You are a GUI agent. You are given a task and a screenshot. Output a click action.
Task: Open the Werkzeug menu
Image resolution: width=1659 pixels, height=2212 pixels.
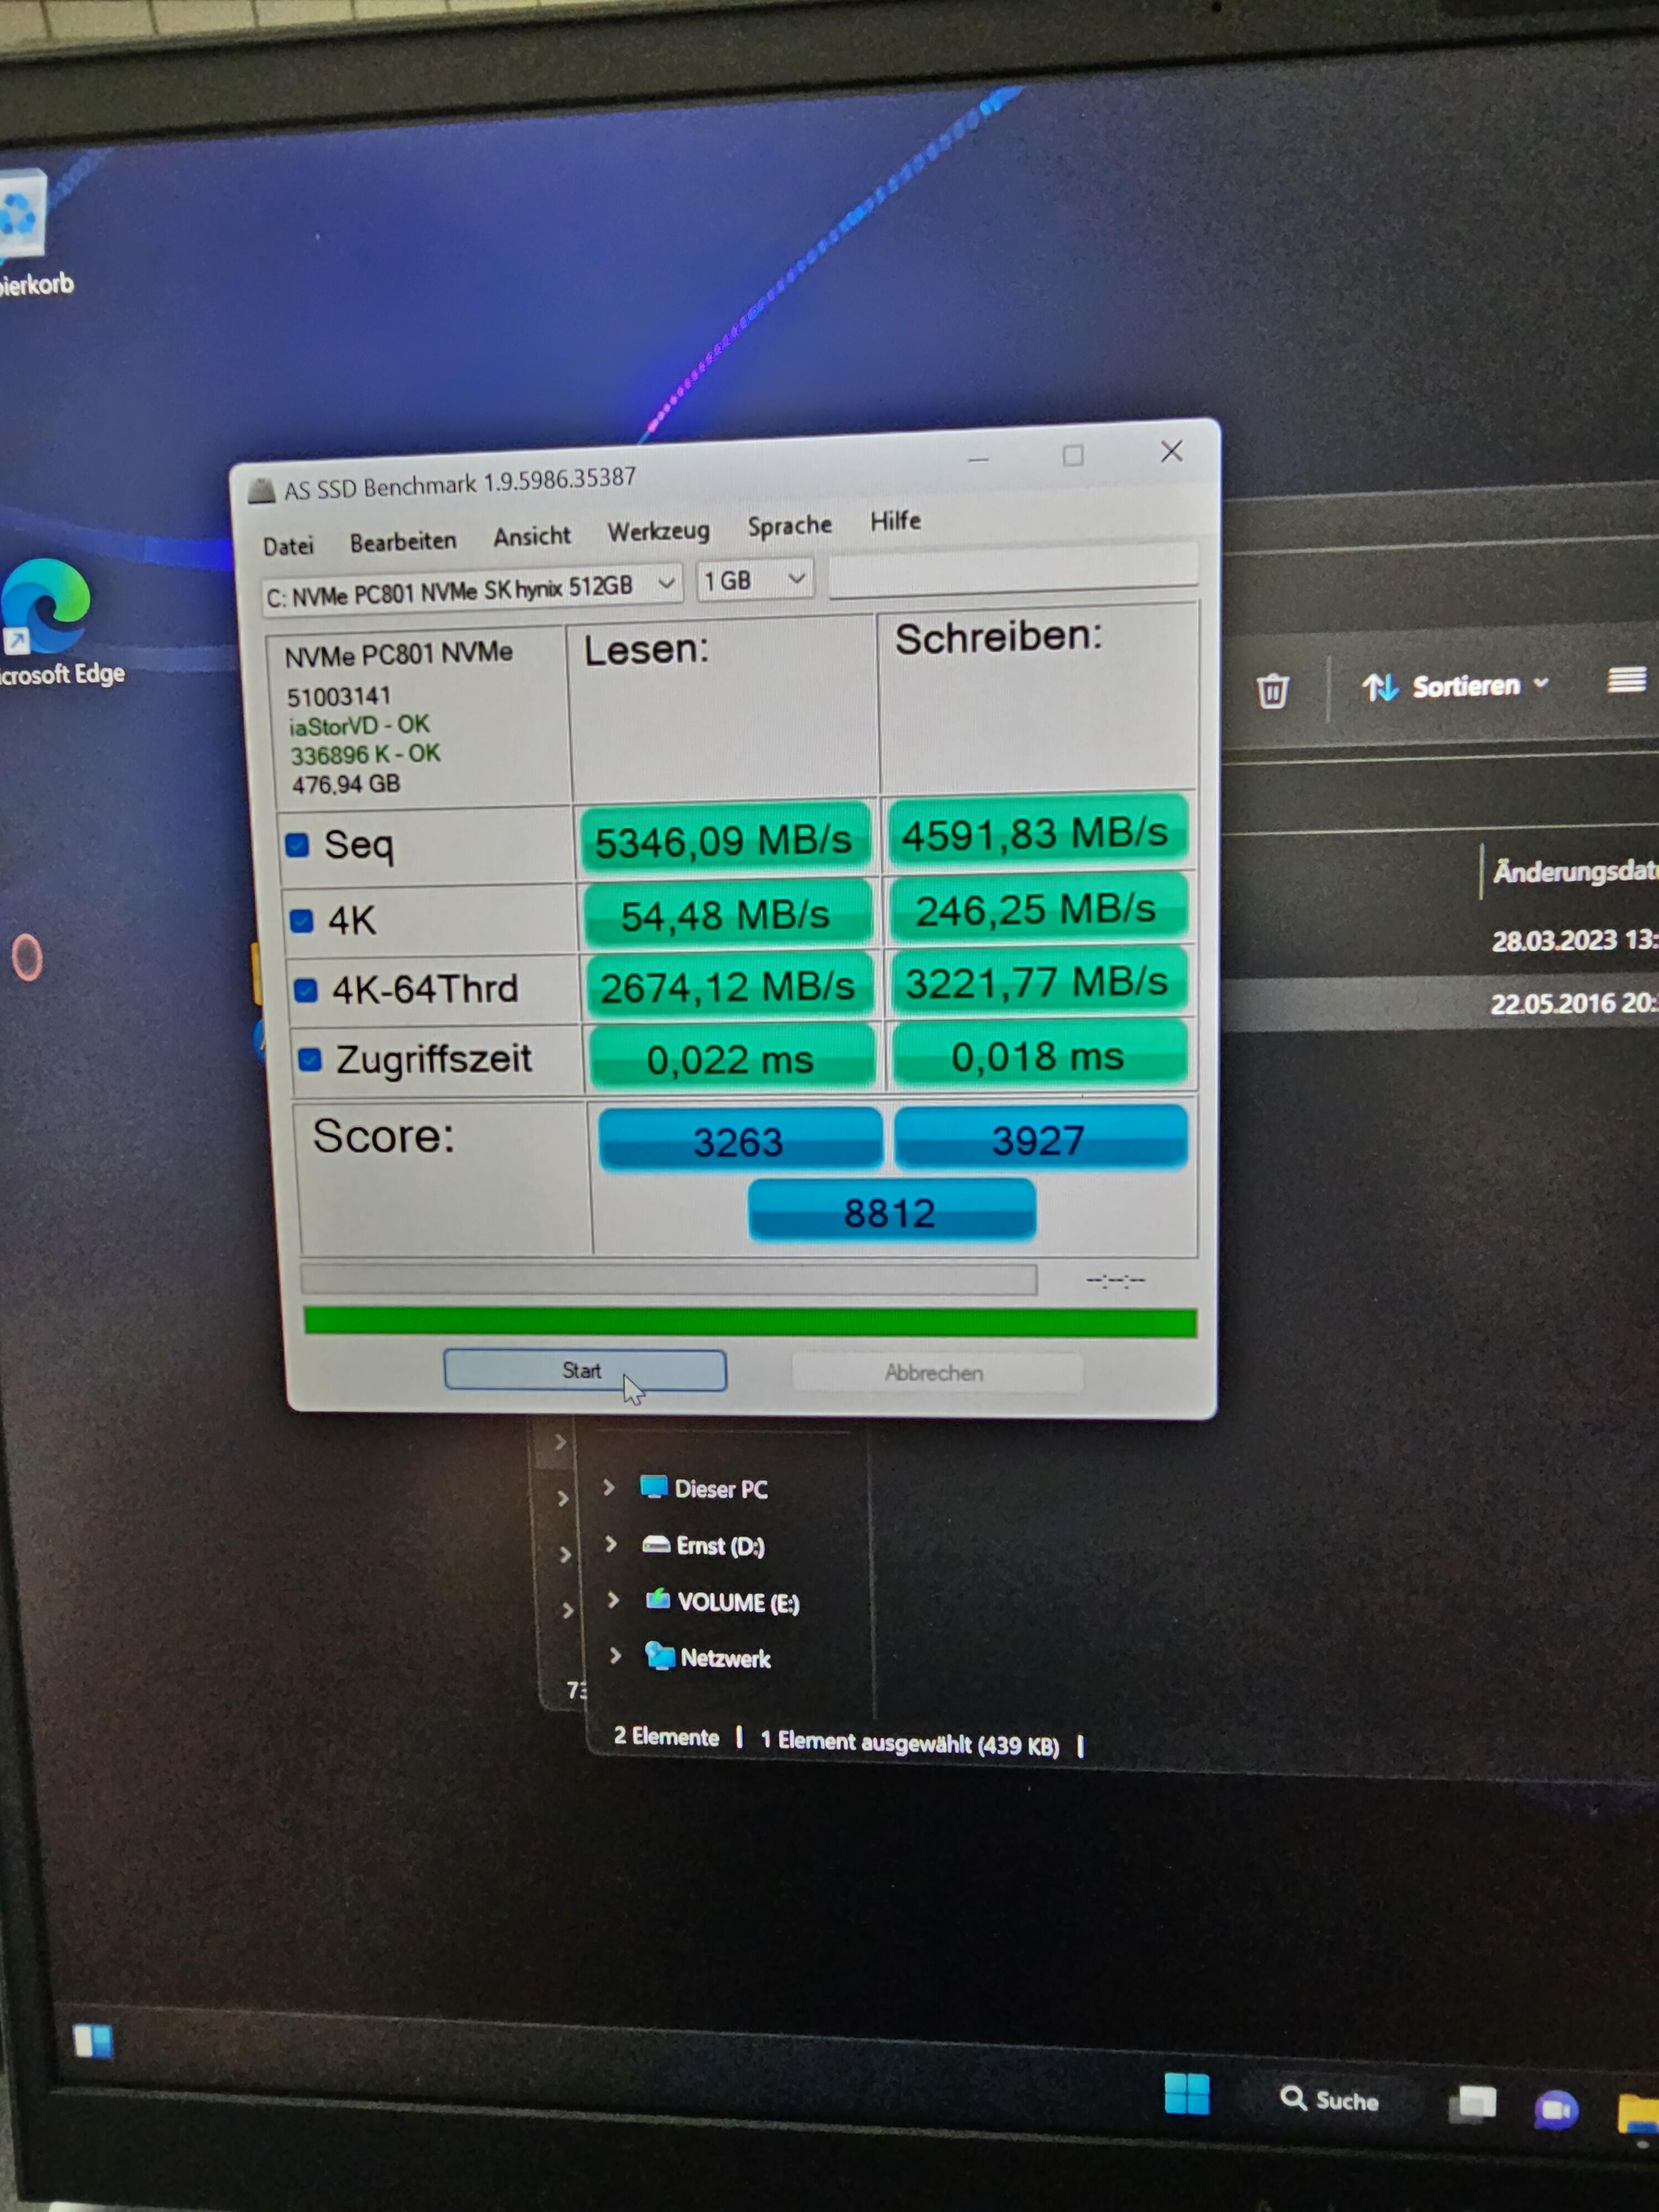point(658,531)
